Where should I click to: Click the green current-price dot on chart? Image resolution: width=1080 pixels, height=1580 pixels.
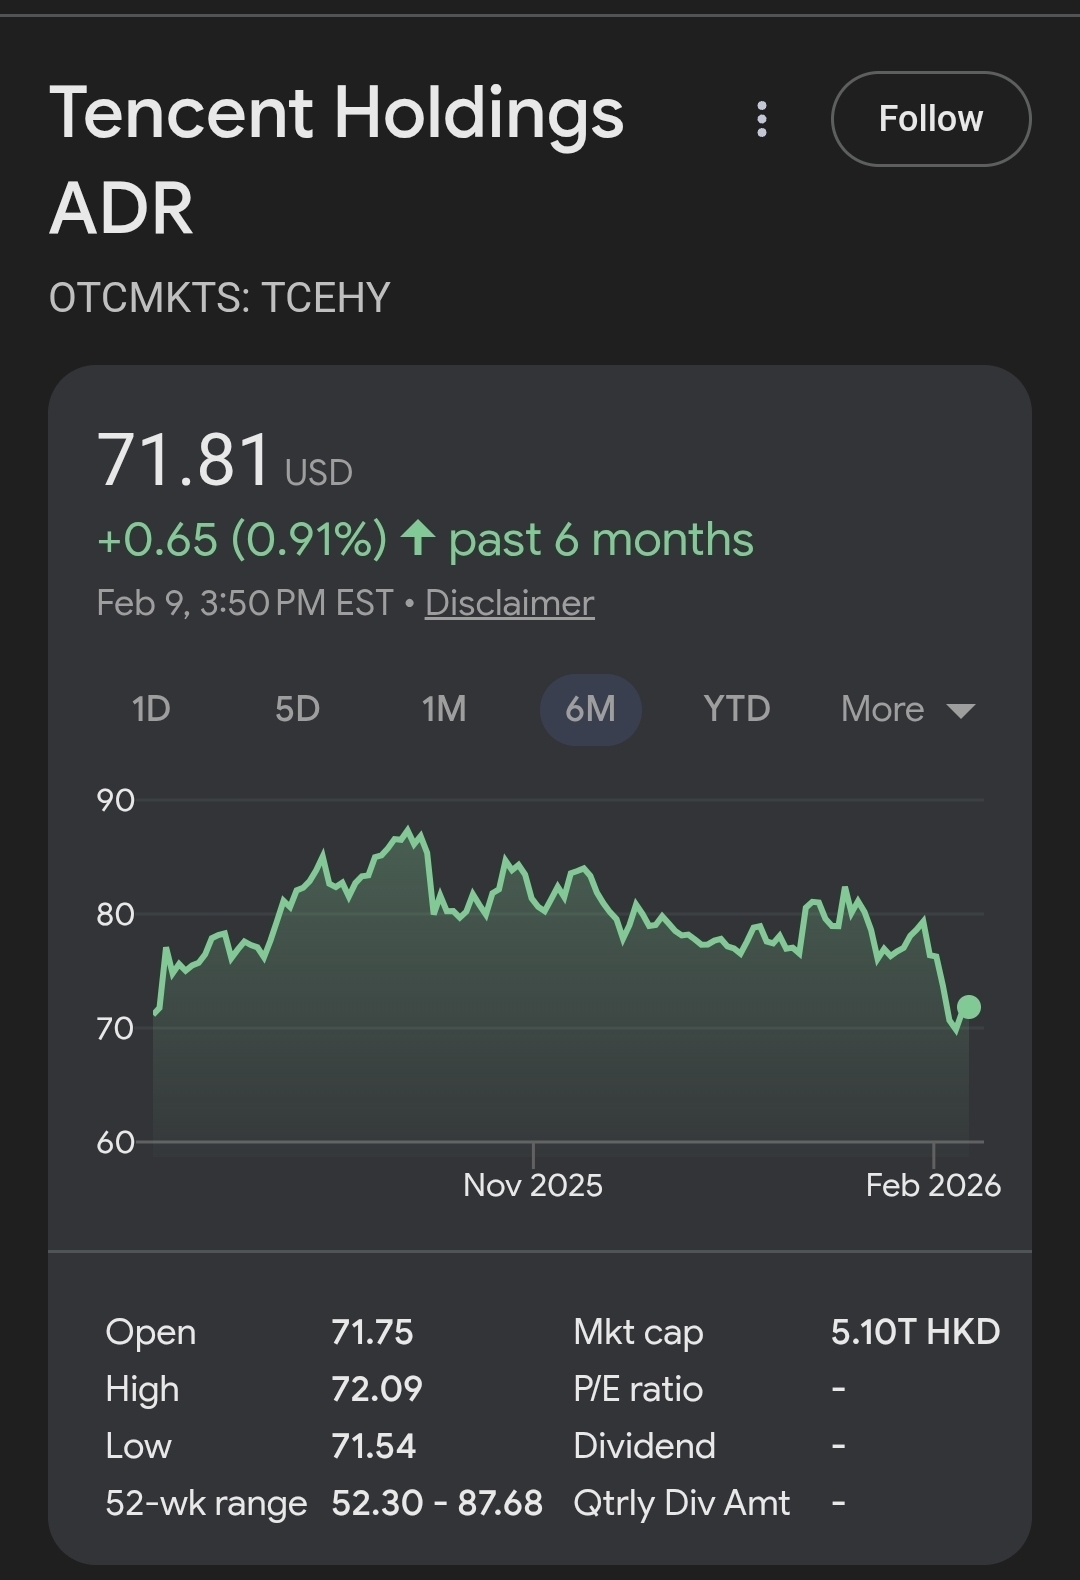[x=968, y=1007]
